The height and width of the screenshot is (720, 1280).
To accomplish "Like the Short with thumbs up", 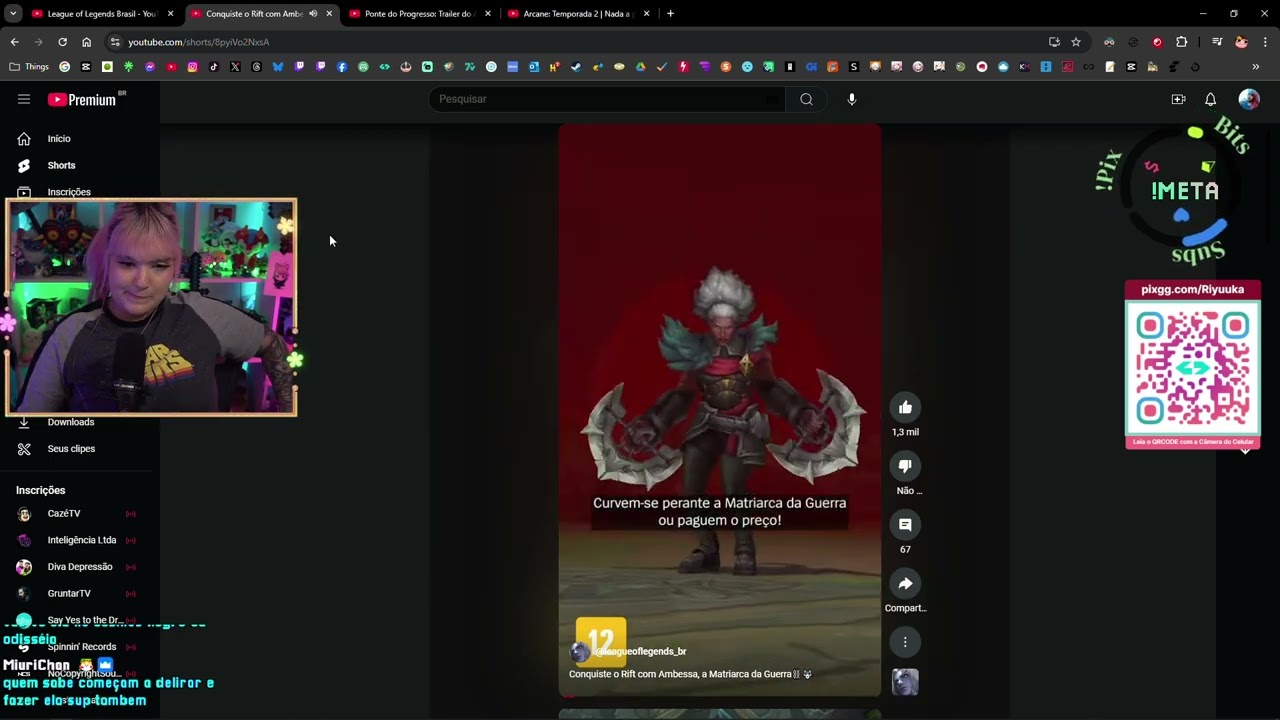I will [905, 407].
